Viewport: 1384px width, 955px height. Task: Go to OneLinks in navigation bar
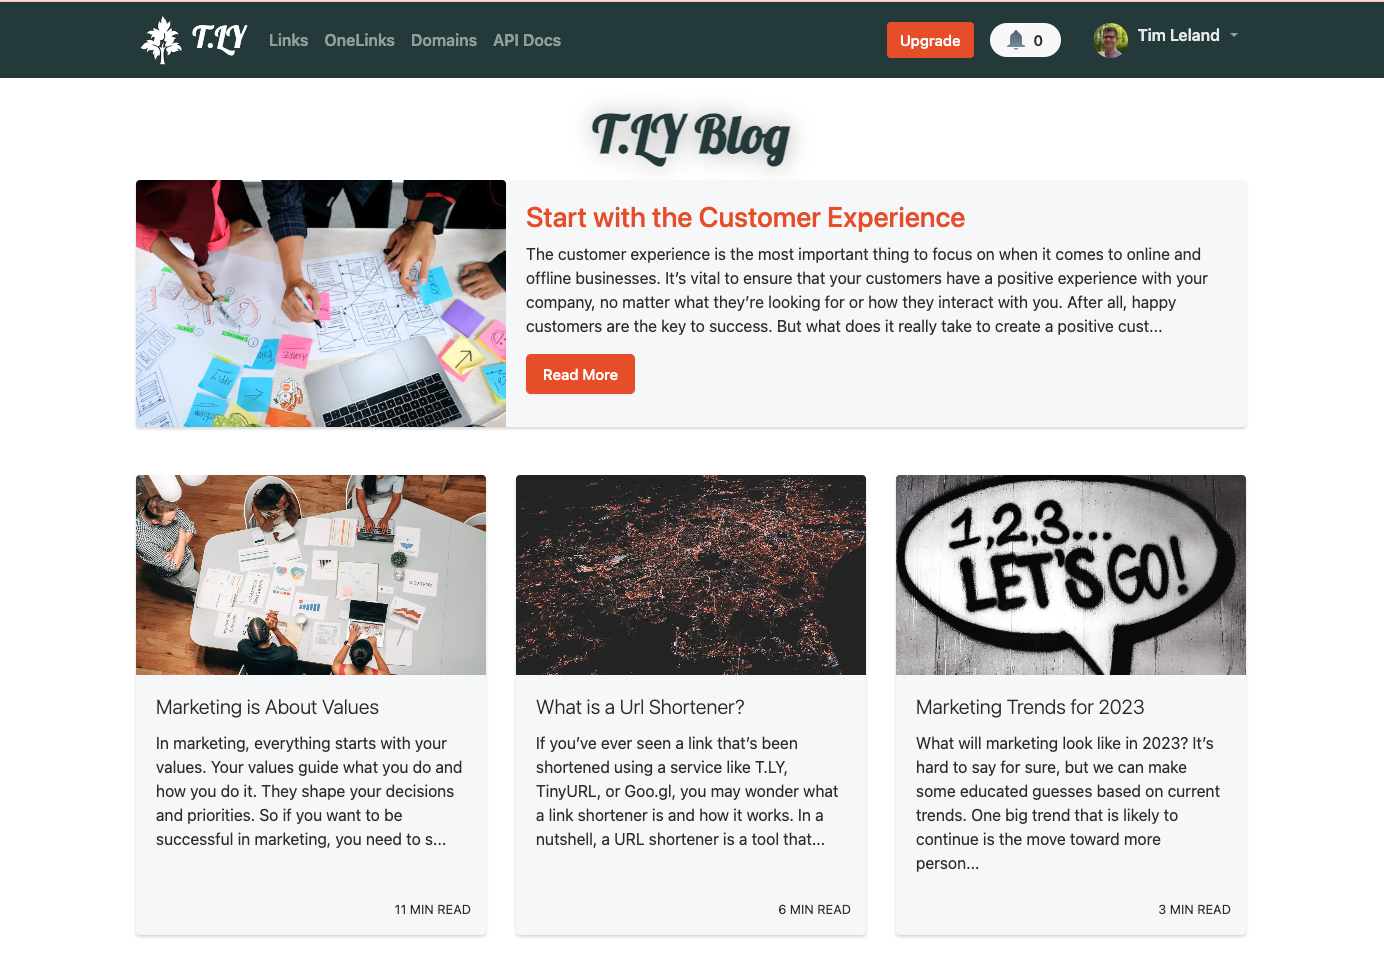tap(359, 40)
